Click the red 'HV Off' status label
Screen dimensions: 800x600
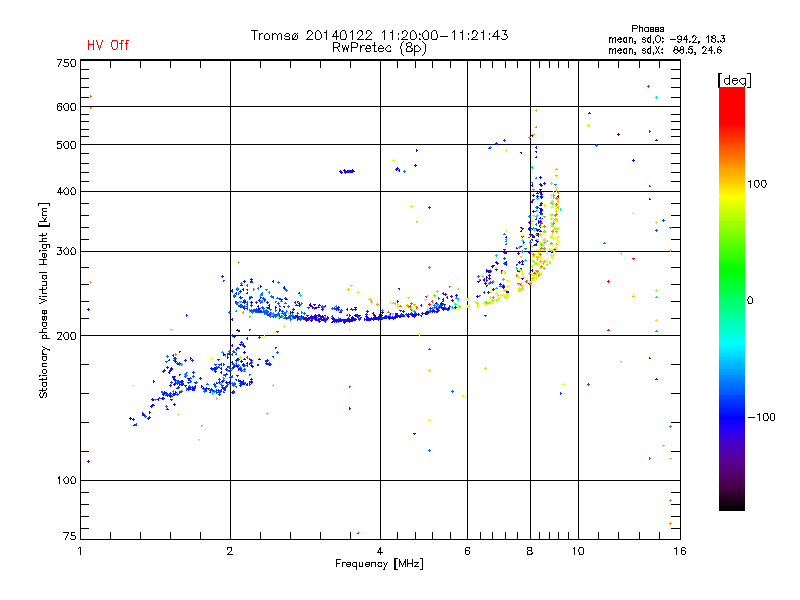click(x=108, y=45)
